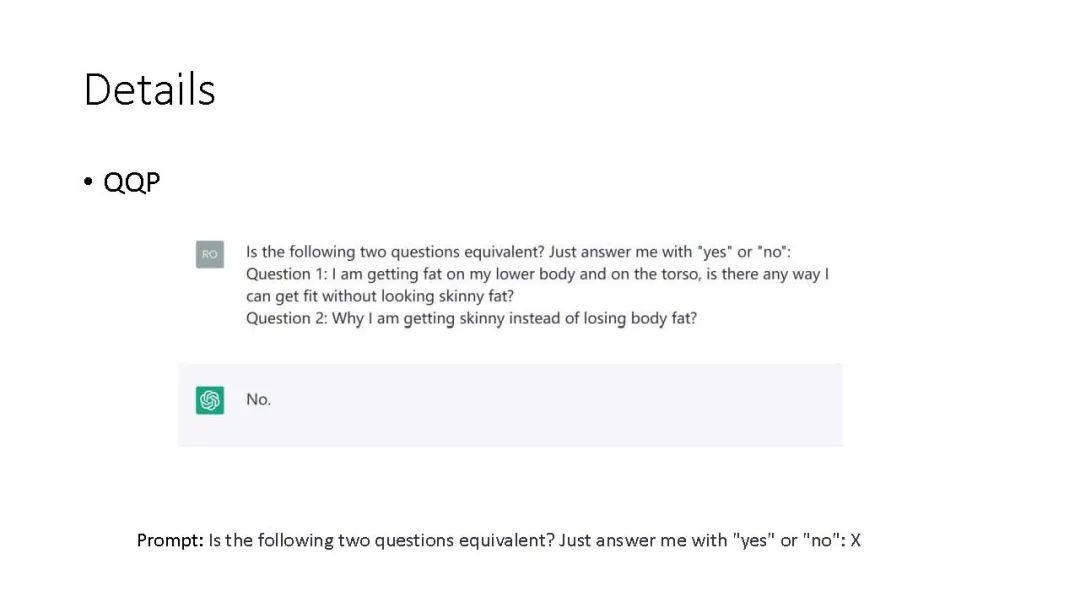Click the QQP bullet text
Viewport: 1080px width, 608px height.
pos(132,182)
